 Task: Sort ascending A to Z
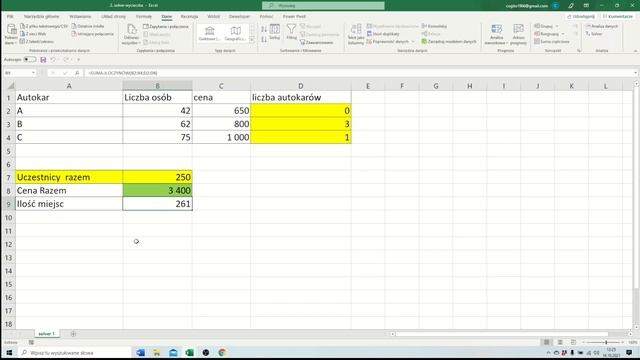tap(264, 29)
